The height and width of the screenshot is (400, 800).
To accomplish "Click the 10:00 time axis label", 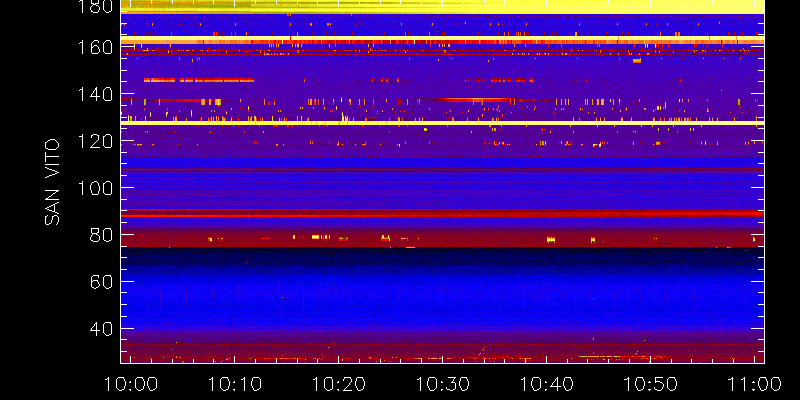I will pyautogui.click(x=130, y=384).
